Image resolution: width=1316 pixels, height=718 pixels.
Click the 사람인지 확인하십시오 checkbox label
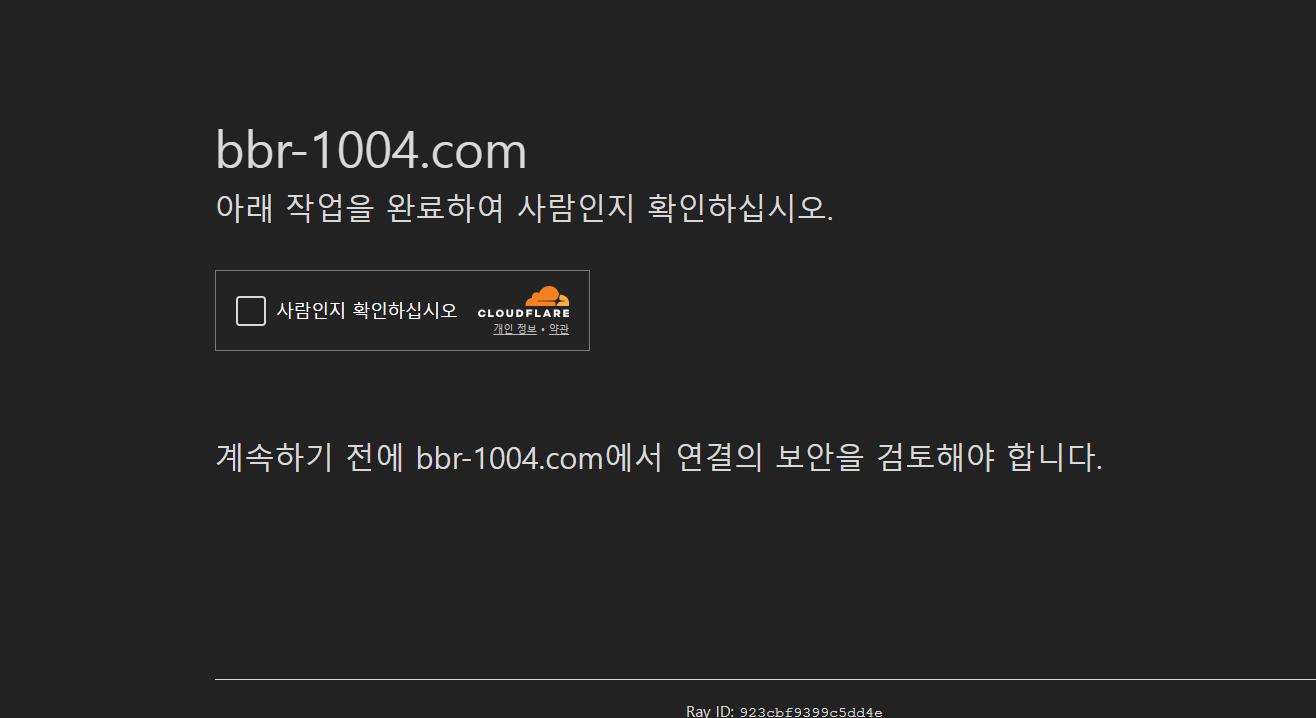366,311
